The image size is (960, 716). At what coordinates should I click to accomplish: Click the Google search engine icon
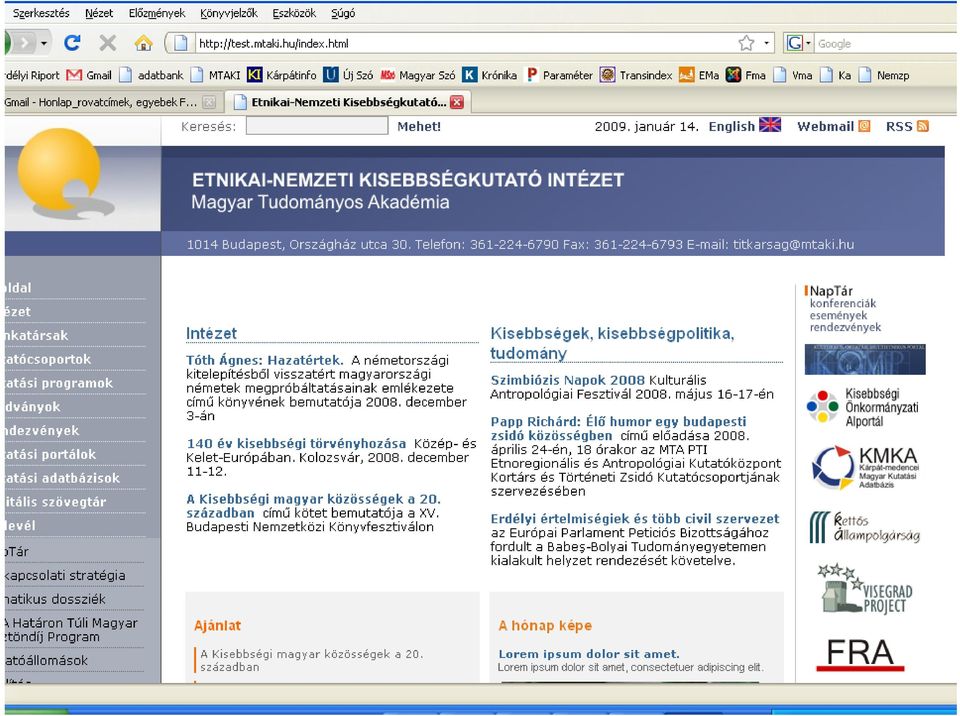tap(795, 43)
